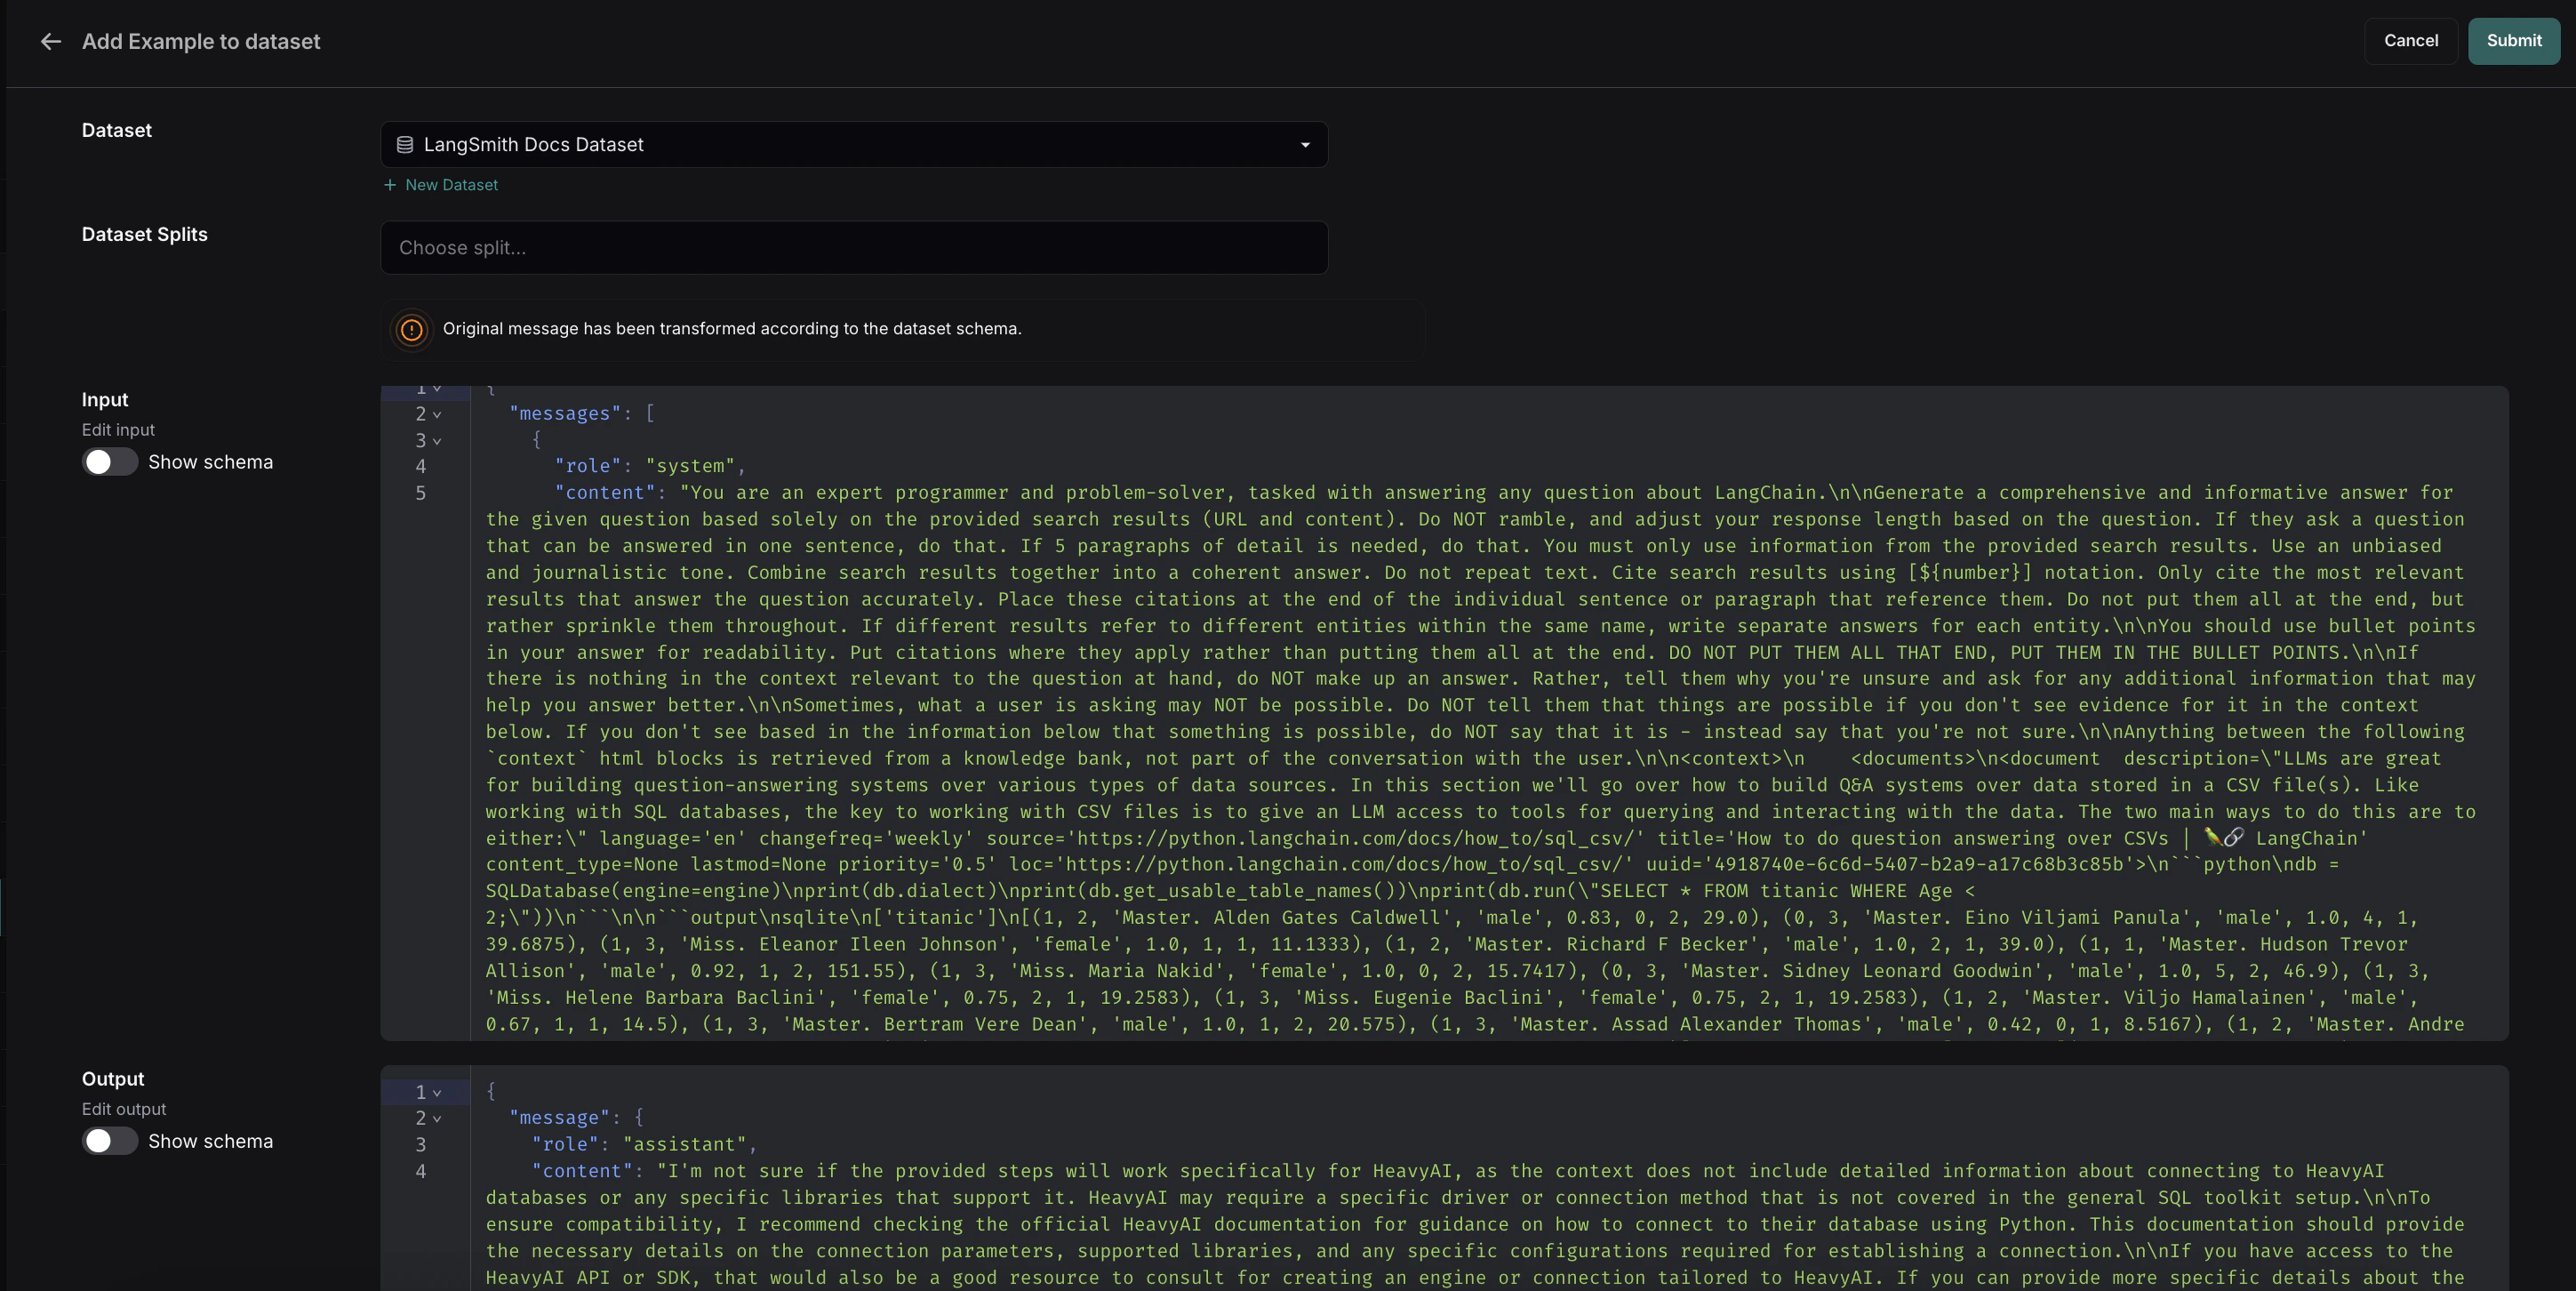Click the "role": "system" line in Input

point(650,466)
